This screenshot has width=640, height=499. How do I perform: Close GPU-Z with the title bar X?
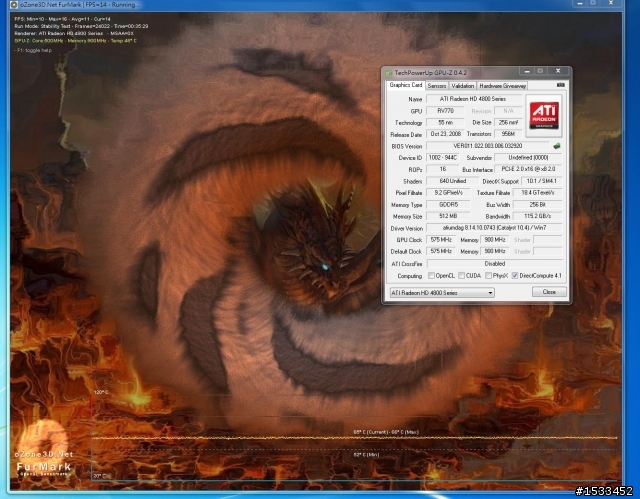click(x=558, y=71)
